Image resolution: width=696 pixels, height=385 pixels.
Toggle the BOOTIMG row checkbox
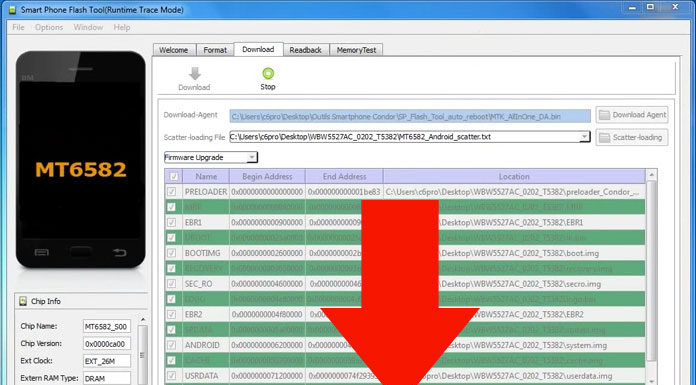click(x=171, y=253)
